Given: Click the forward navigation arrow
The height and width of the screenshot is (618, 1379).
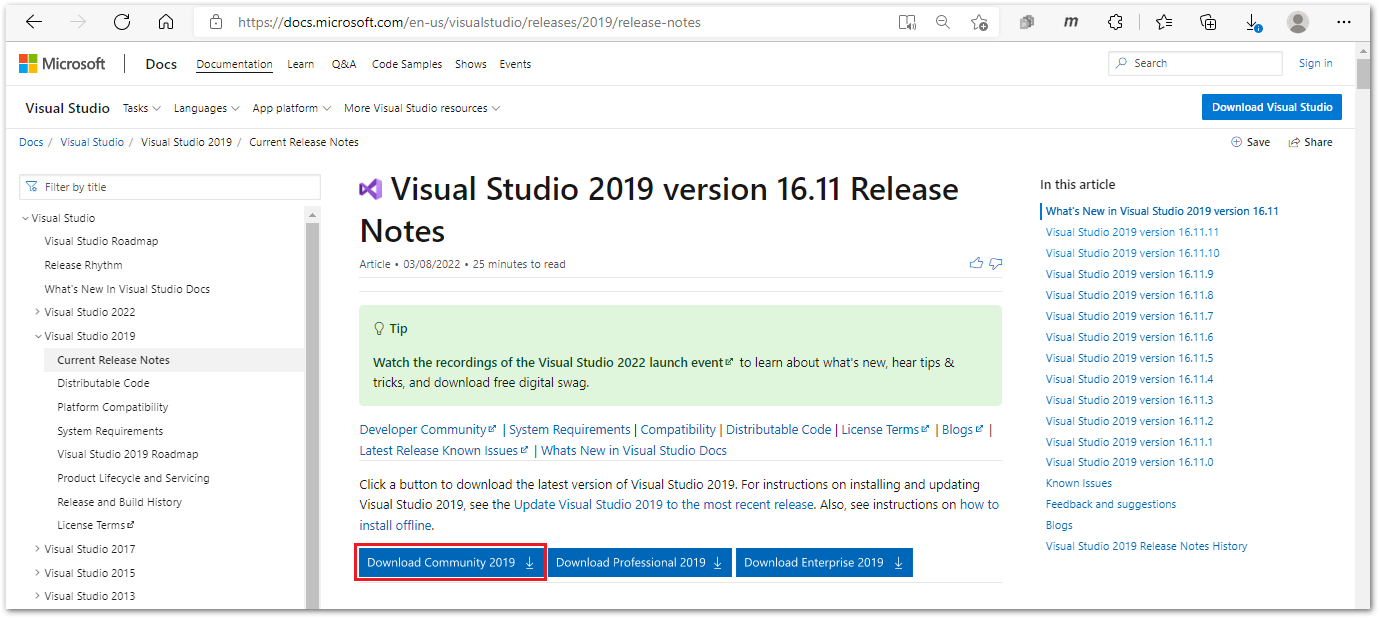Looking at the screenshot, I should click(78, 22).
